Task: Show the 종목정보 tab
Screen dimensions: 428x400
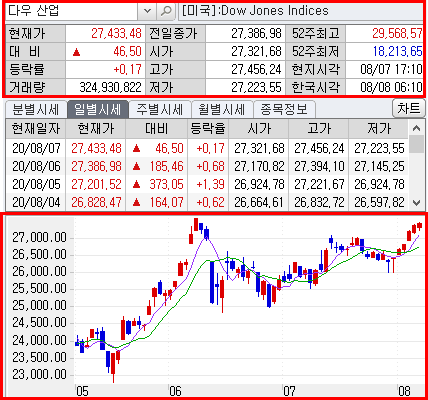Action: (284, 109)
